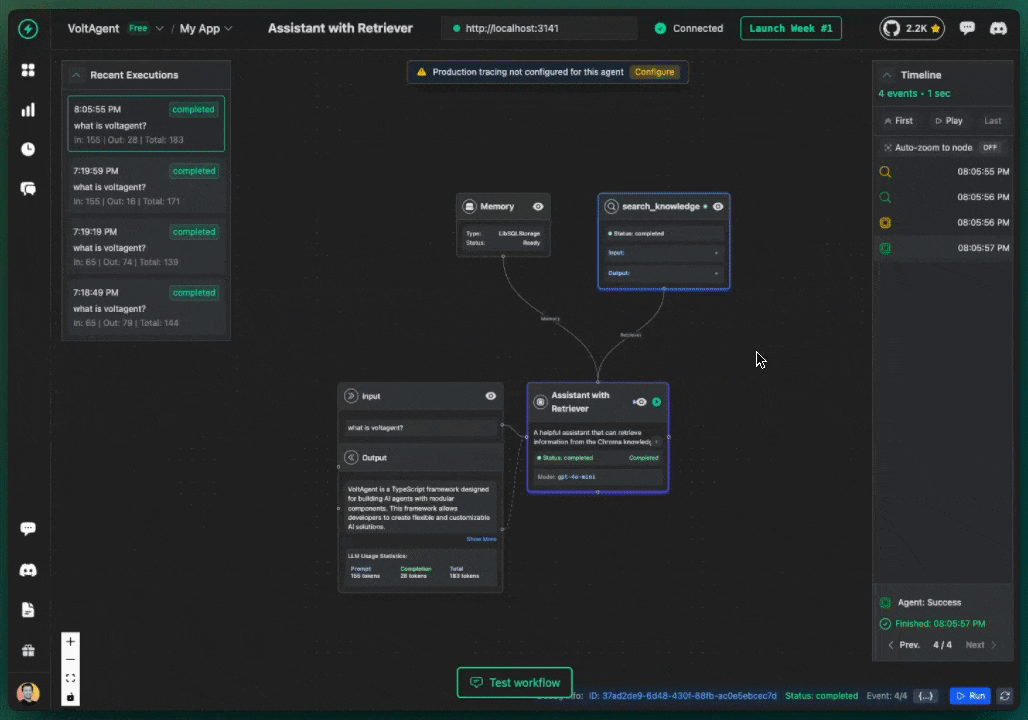Select the 08:05:57 PM timeline event
This screenshot has height=720, width=1028.
pyautogui.click(x=943, y=249)
